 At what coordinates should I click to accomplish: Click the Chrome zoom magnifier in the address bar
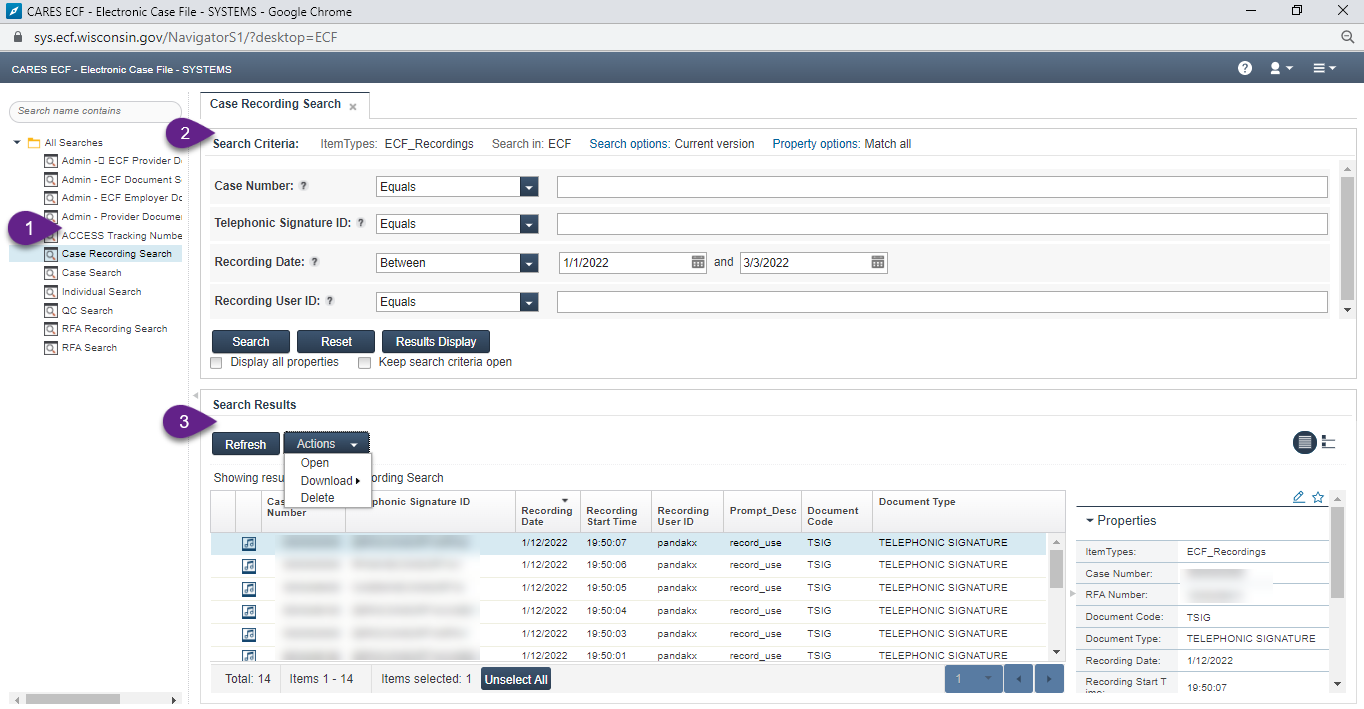[x=1347, y=37]
